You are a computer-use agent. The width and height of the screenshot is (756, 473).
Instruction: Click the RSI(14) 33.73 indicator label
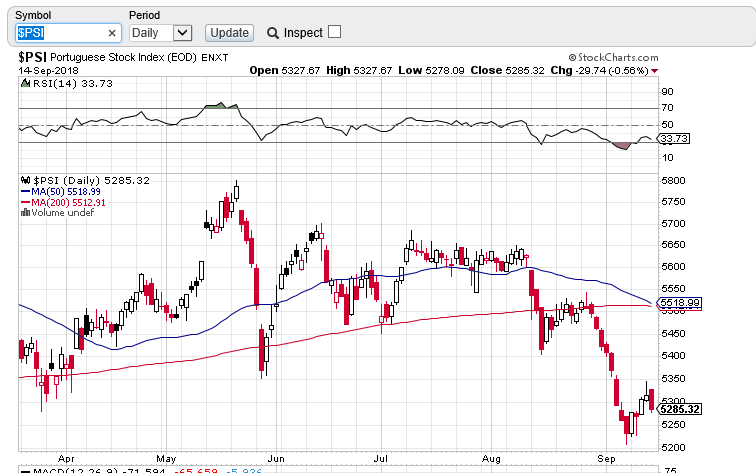pos(72,83)
